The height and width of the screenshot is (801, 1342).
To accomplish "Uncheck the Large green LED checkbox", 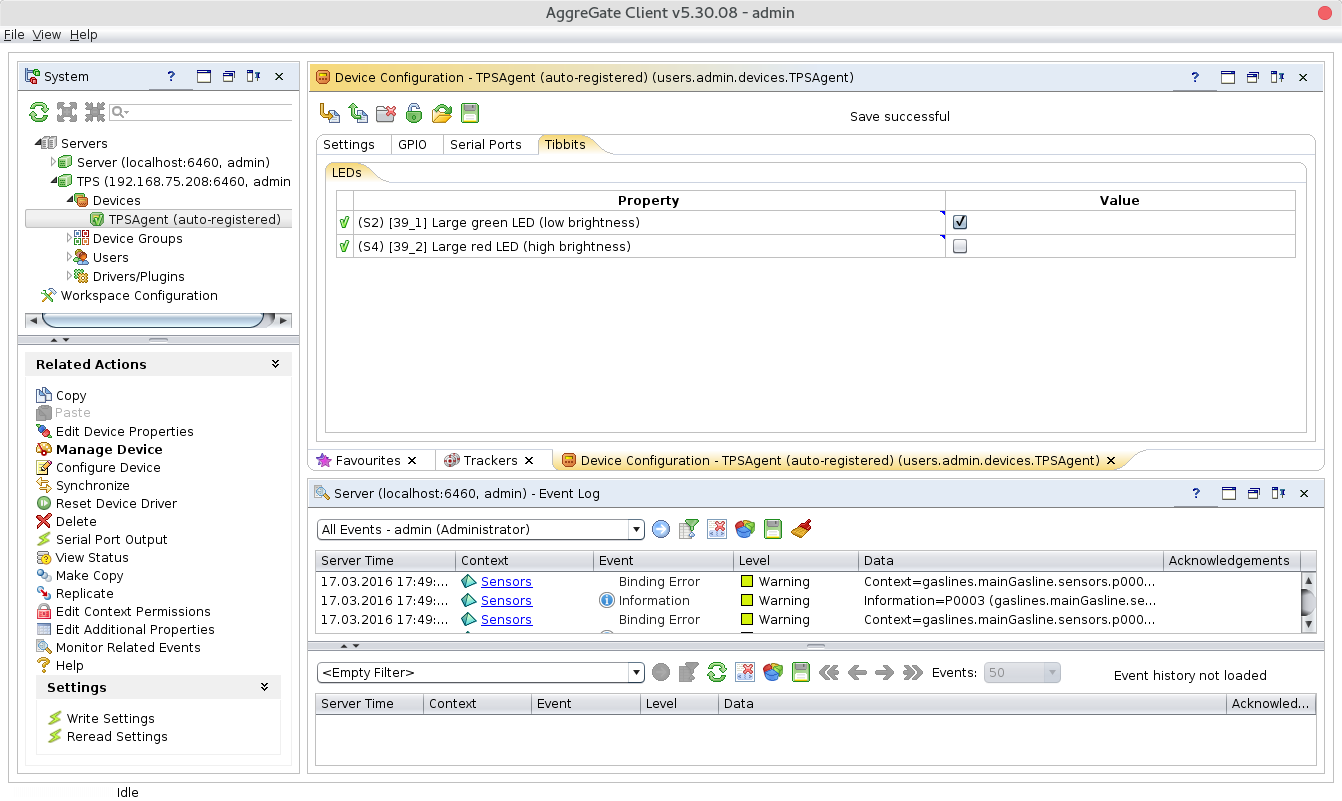I will tap(960, 222).
